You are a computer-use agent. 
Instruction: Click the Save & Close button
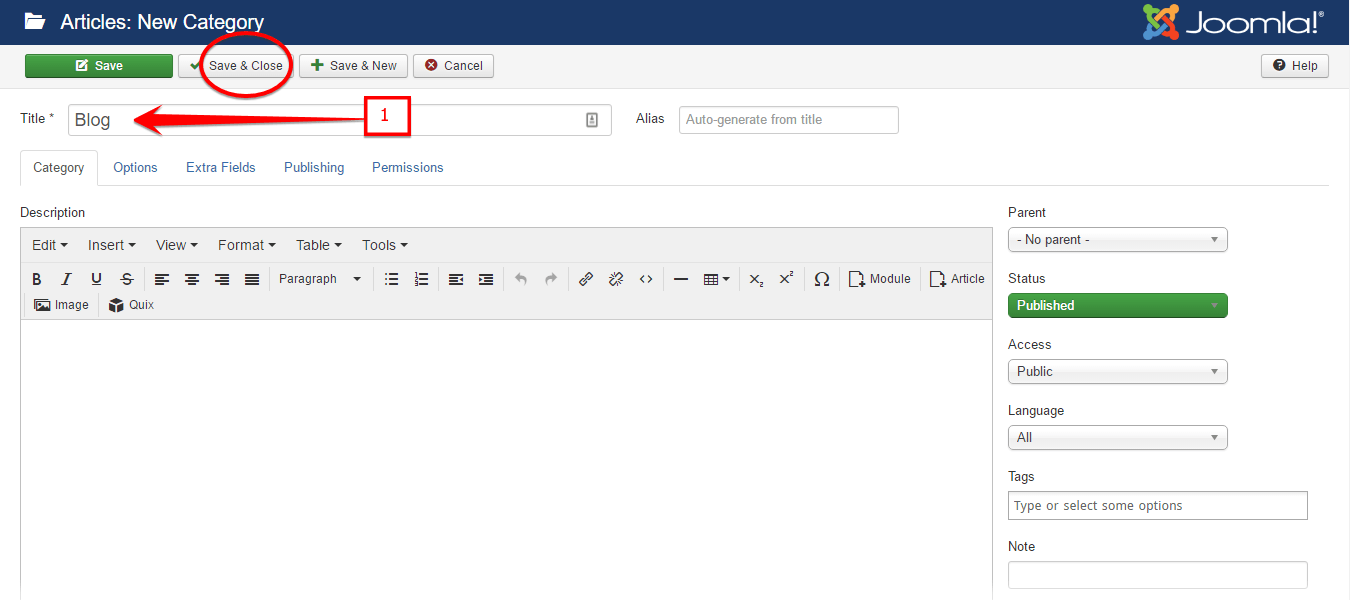pos(236,66)
